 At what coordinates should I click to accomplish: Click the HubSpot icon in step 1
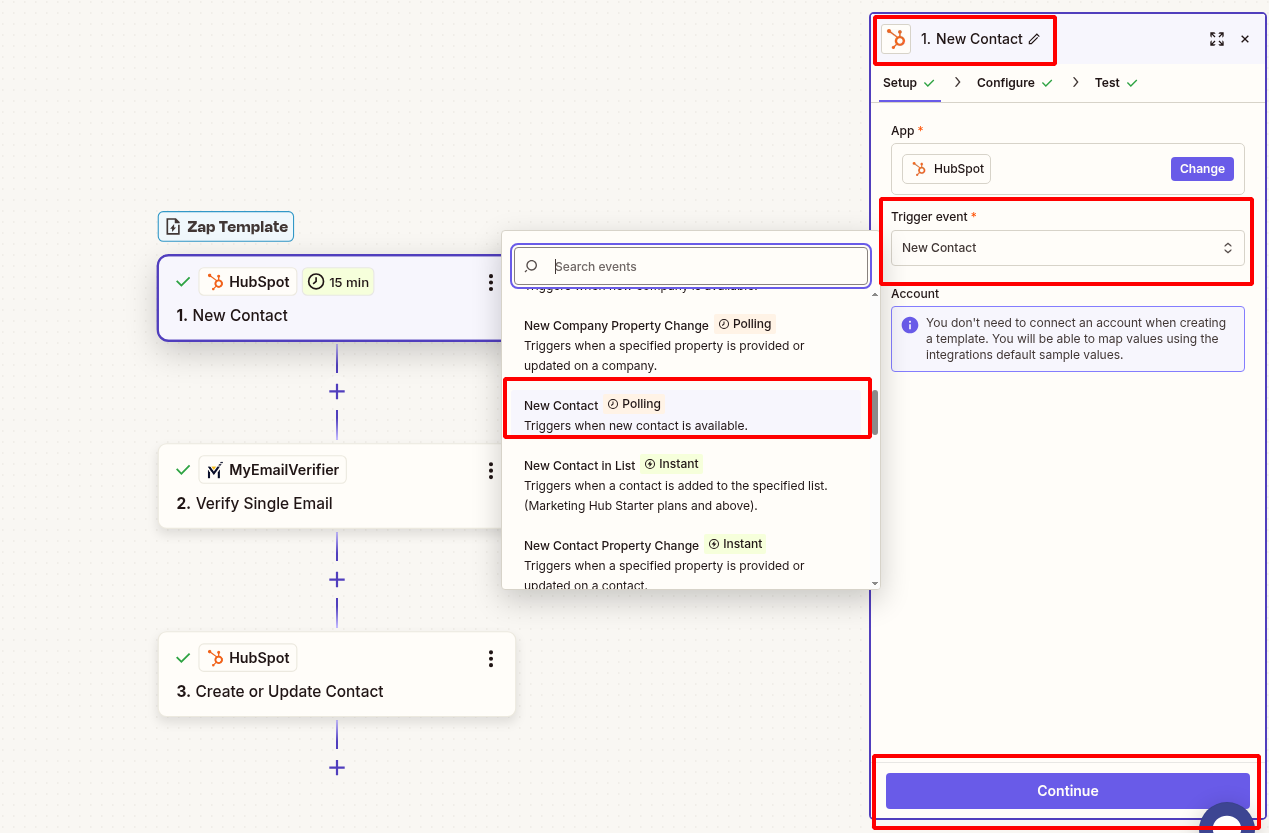click(x=217, y=281)
